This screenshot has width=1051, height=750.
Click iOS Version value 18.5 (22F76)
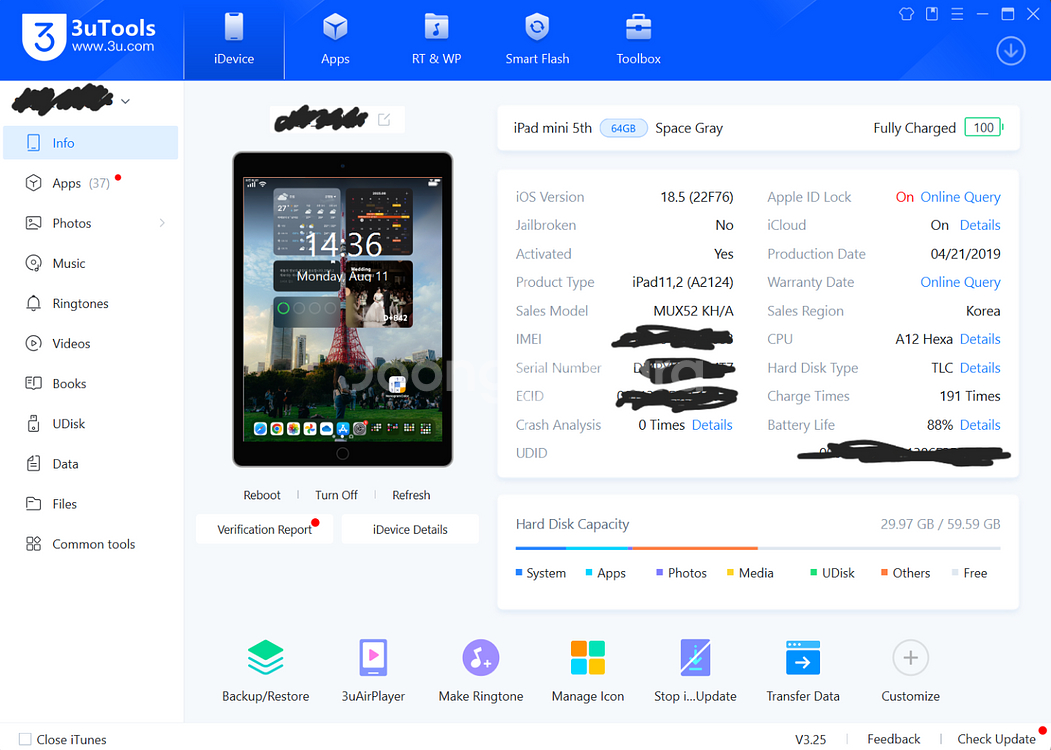coord(696,197)
